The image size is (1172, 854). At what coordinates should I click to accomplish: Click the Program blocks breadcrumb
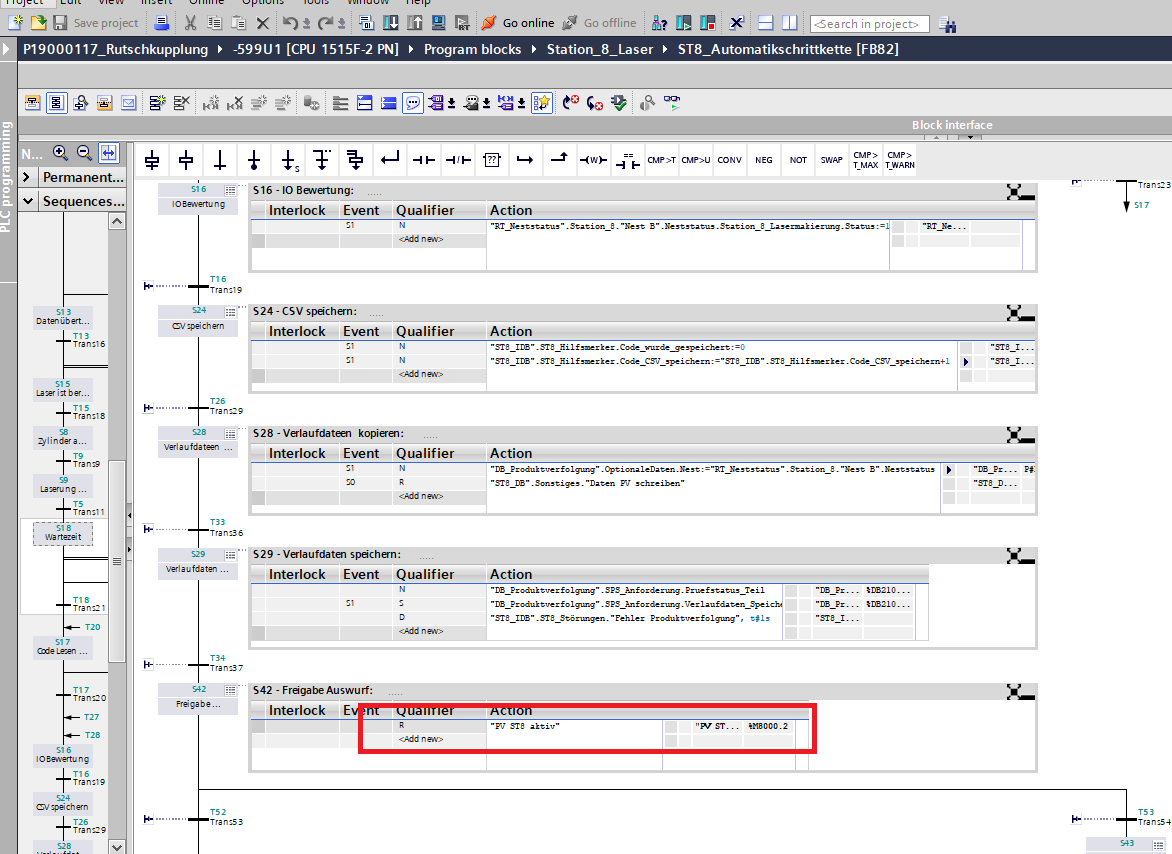point(472,49)
